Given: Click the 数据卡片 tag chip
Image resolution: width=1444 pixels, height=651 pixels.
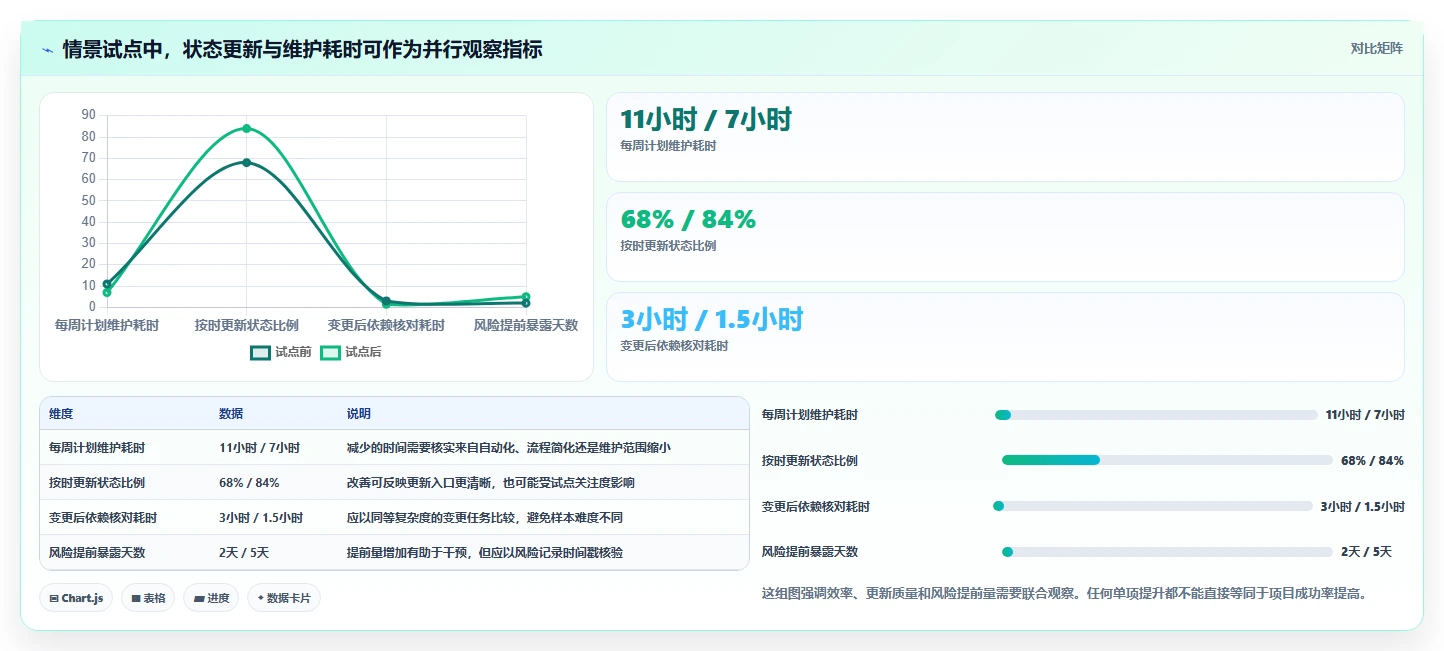Looking at the screenshot, I should (284, 598).
